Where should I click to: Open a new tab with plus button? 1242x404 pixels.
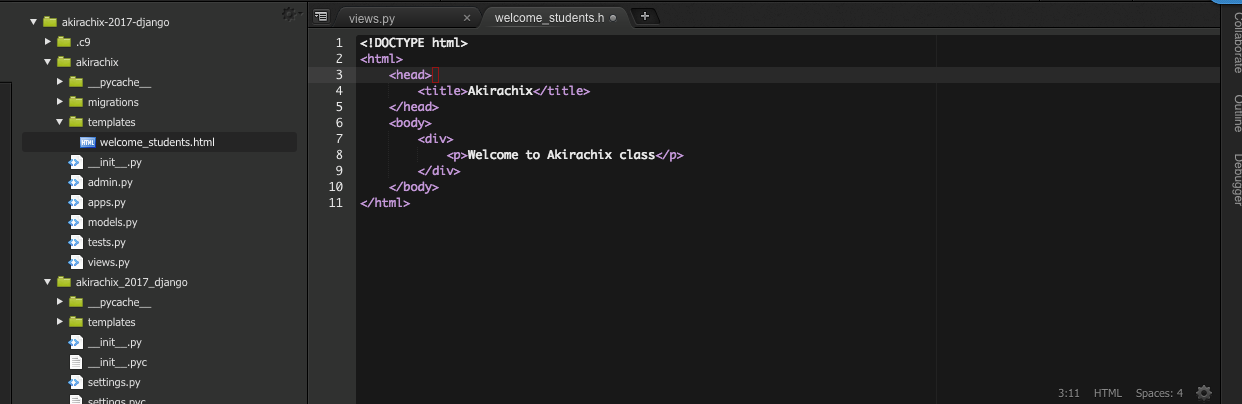[645, 16]
